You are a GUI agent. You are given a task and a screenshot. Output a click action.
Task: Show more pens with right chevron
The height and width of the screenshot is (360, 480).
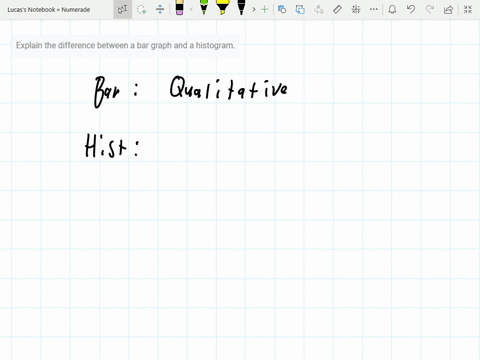[x=254, y=9]
